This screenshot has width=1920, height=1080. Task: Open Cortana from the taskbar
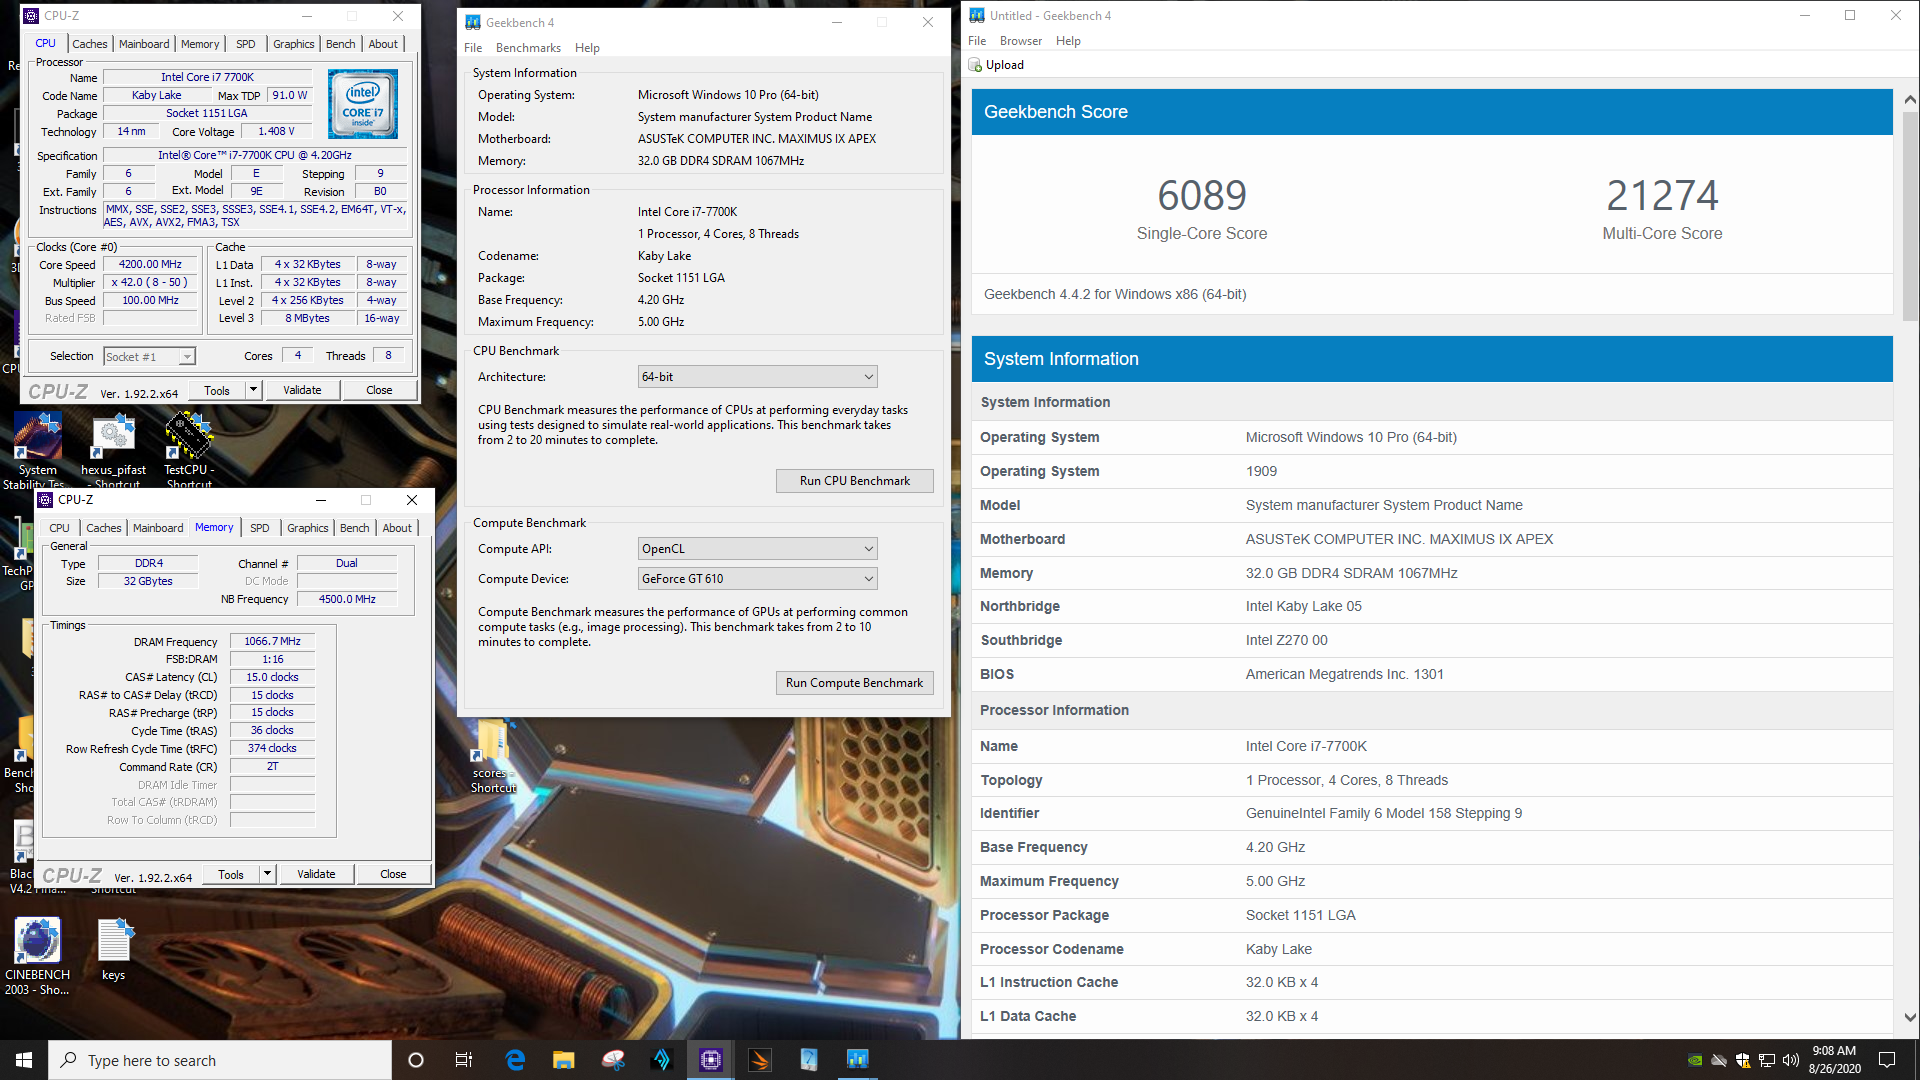pos(416,1060)
